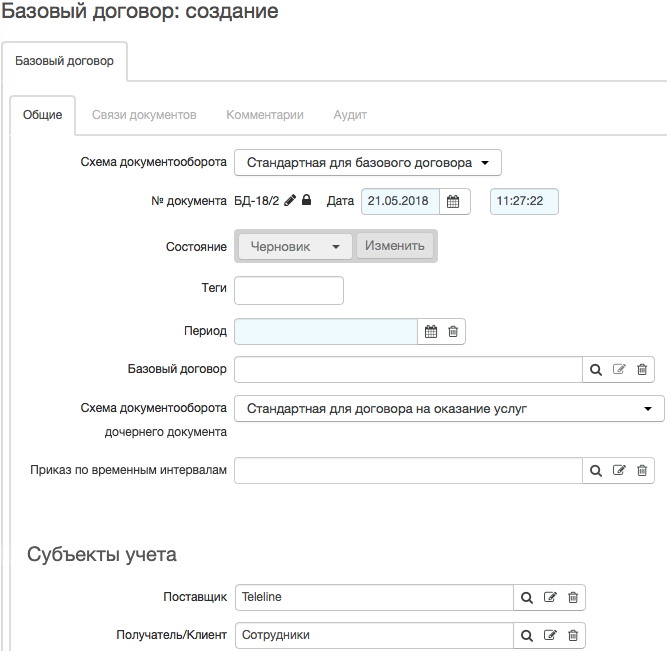The image size is (667, 651).
Task: Delete the Базовый договор field value
Action: [x=642, y=370]
